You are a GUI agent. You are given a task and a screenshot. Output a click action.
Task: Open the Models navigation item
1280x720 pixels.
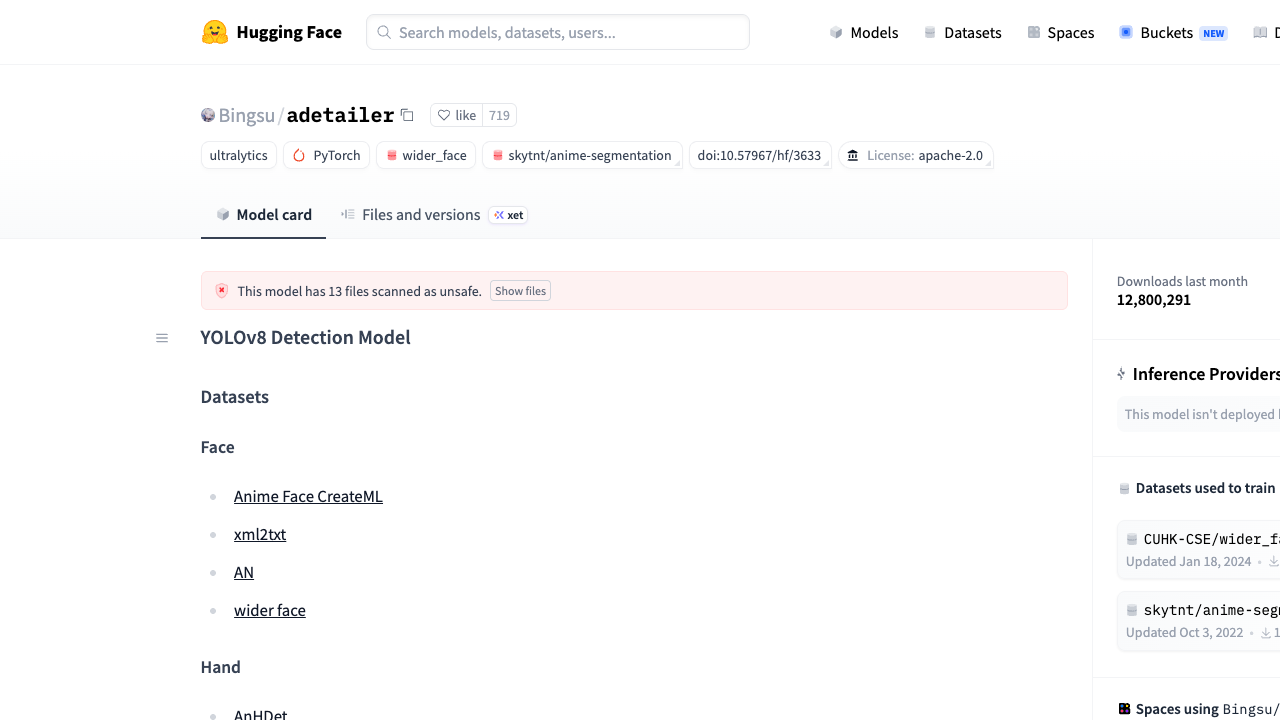(x=864, y=32)
